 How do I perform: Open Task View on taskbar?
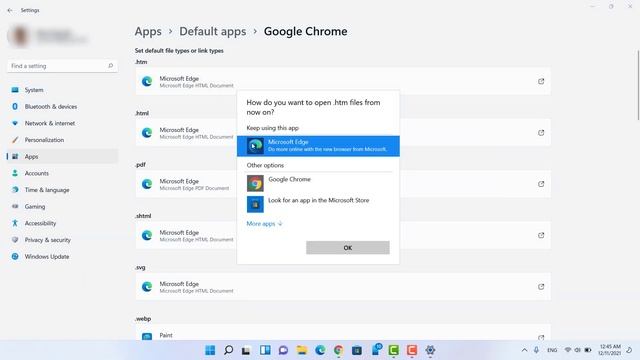pyautogui.click(x=246, y=350)
